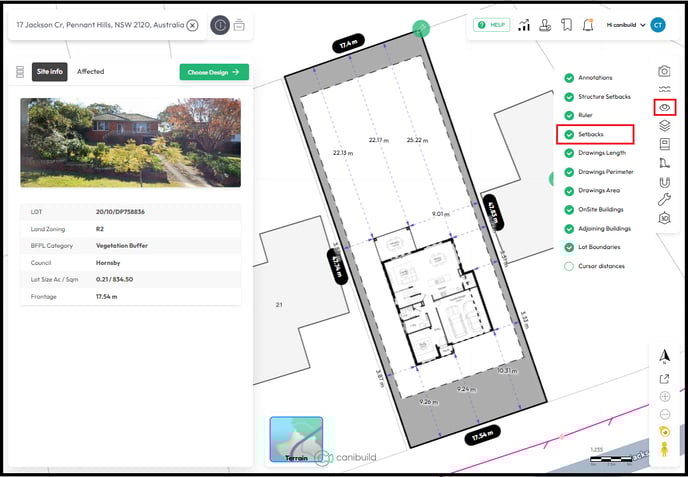
Task: Switch to 3D view
Action: pos(665,218)
